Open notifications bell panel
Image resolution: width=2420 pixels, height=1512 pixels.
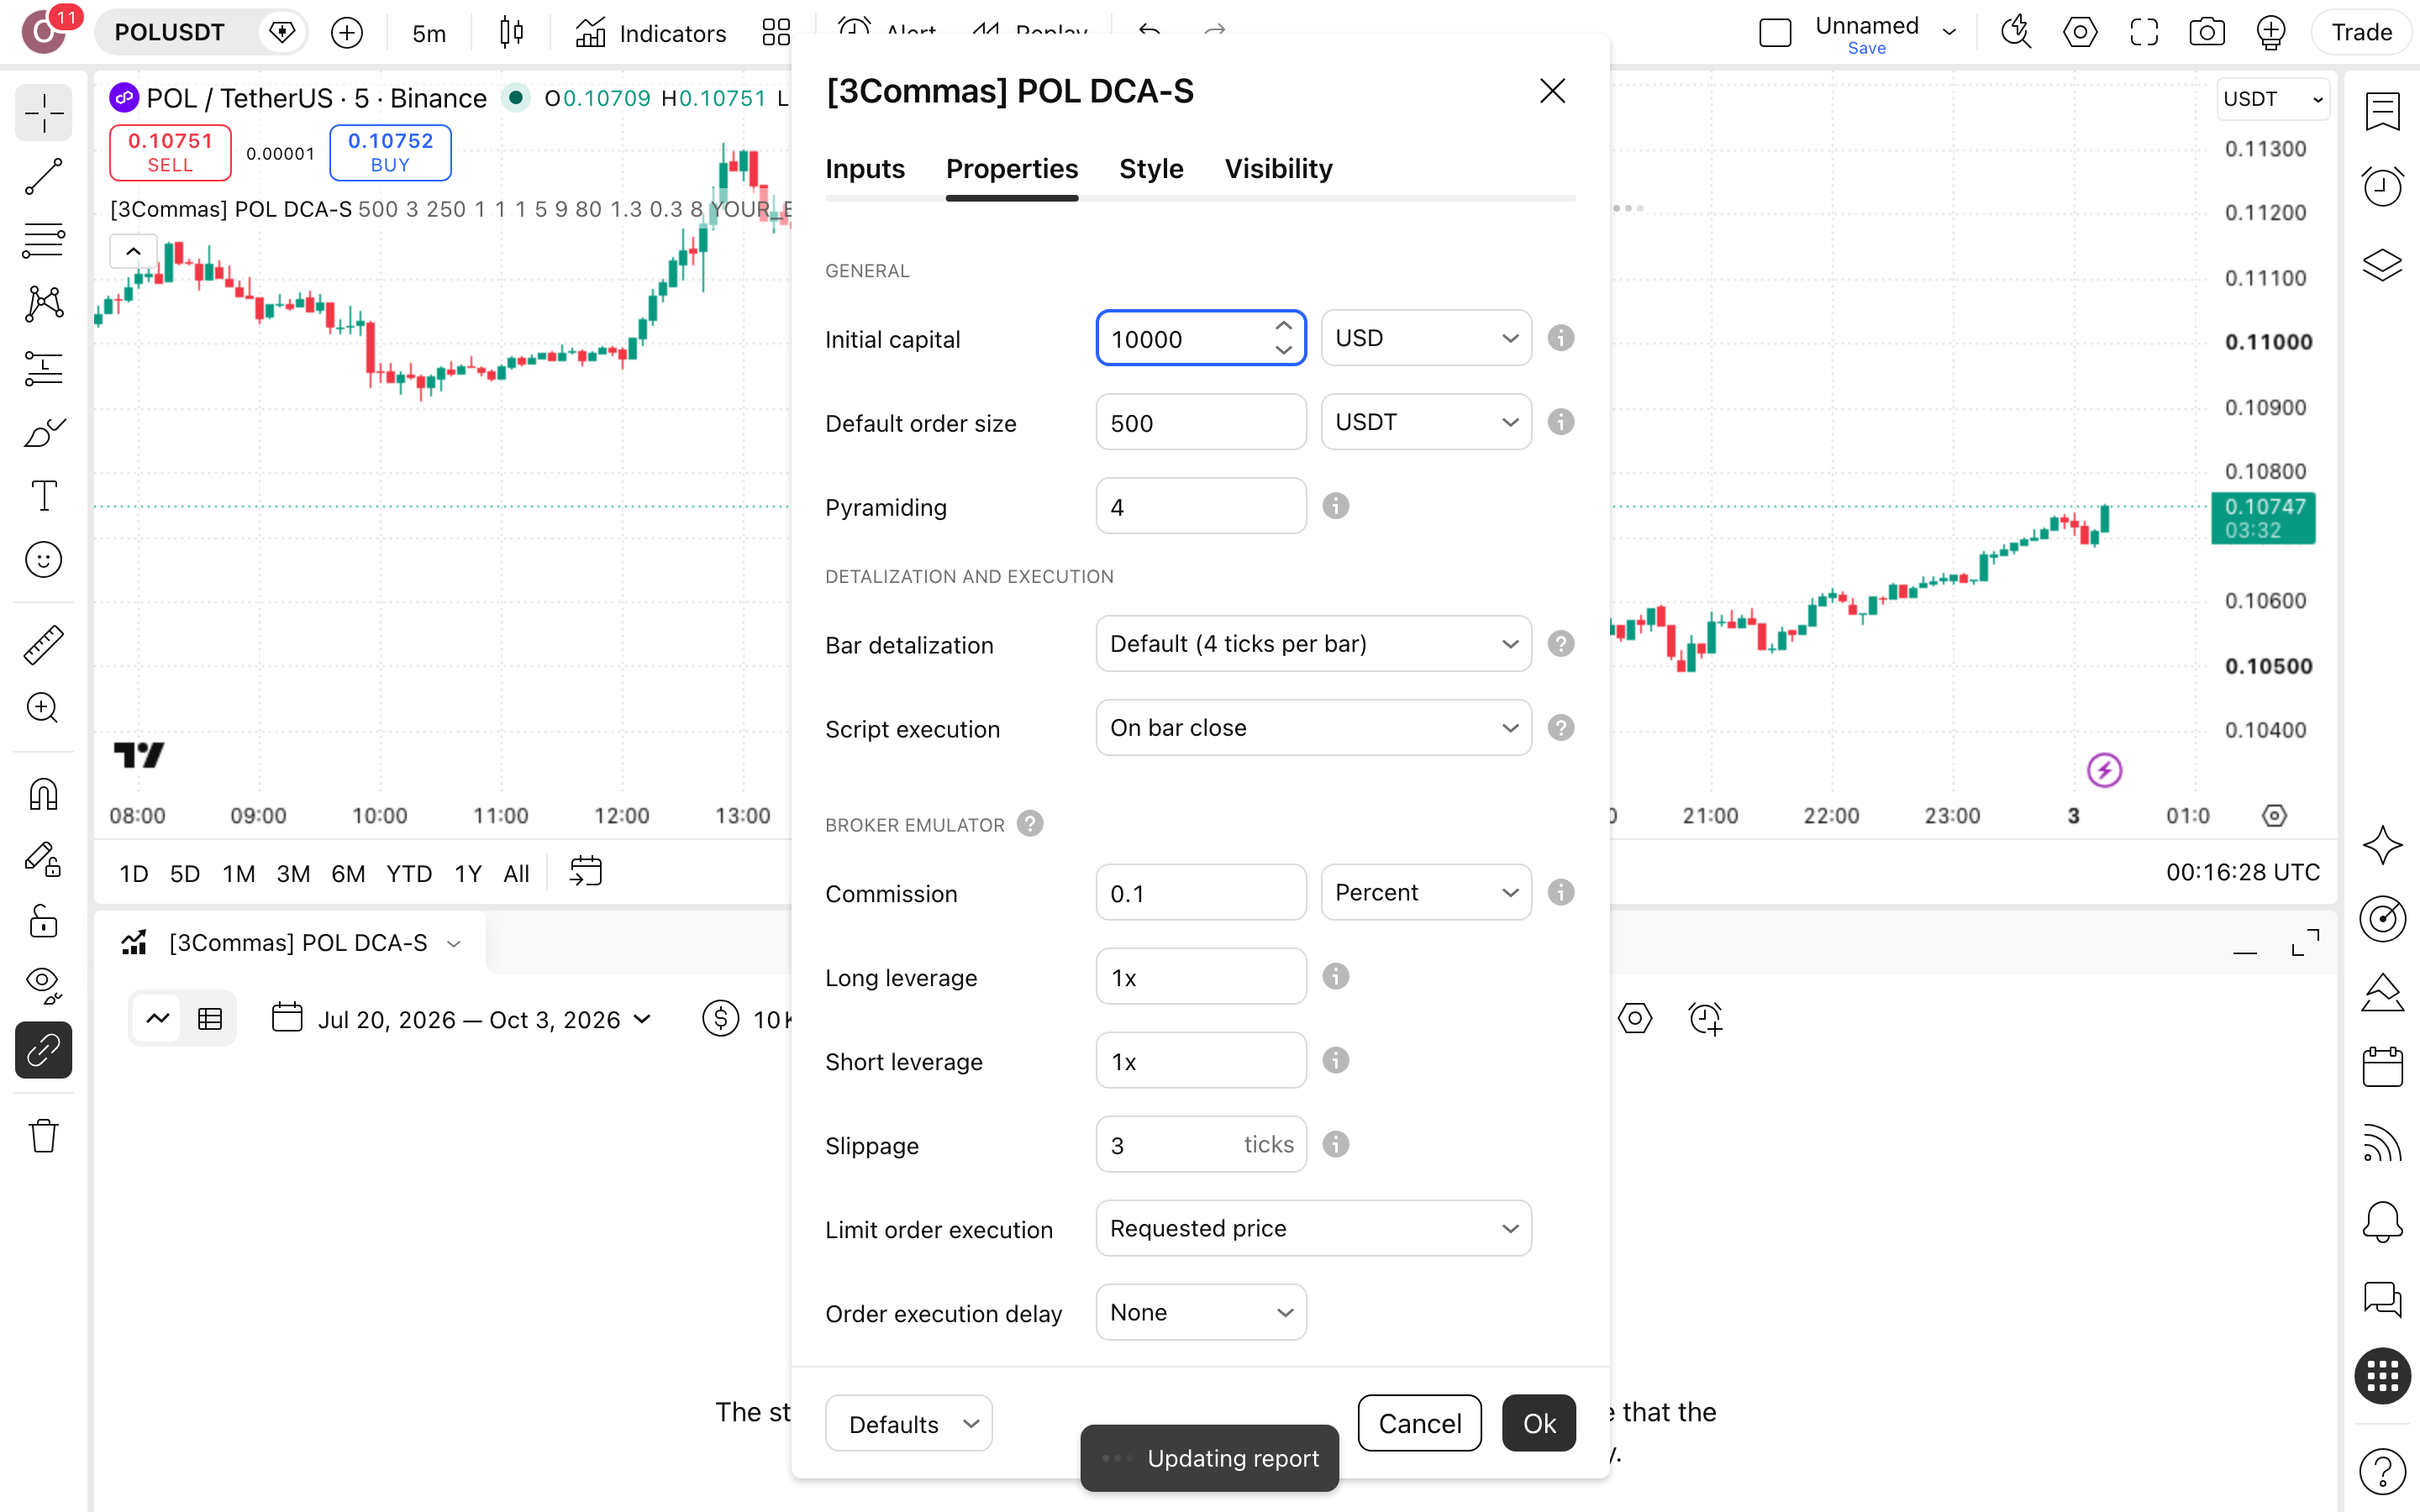click(2382, 1222)
